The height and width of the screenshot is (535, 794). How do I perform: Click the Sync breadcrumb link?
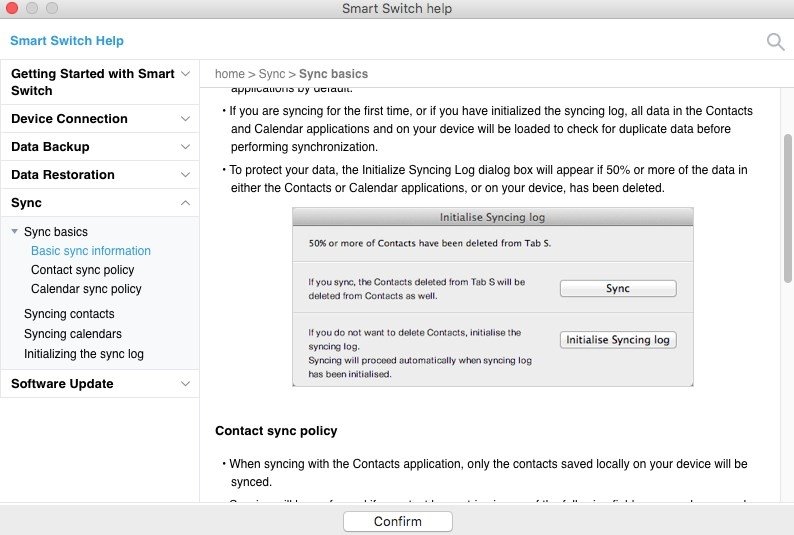point(272,74)
